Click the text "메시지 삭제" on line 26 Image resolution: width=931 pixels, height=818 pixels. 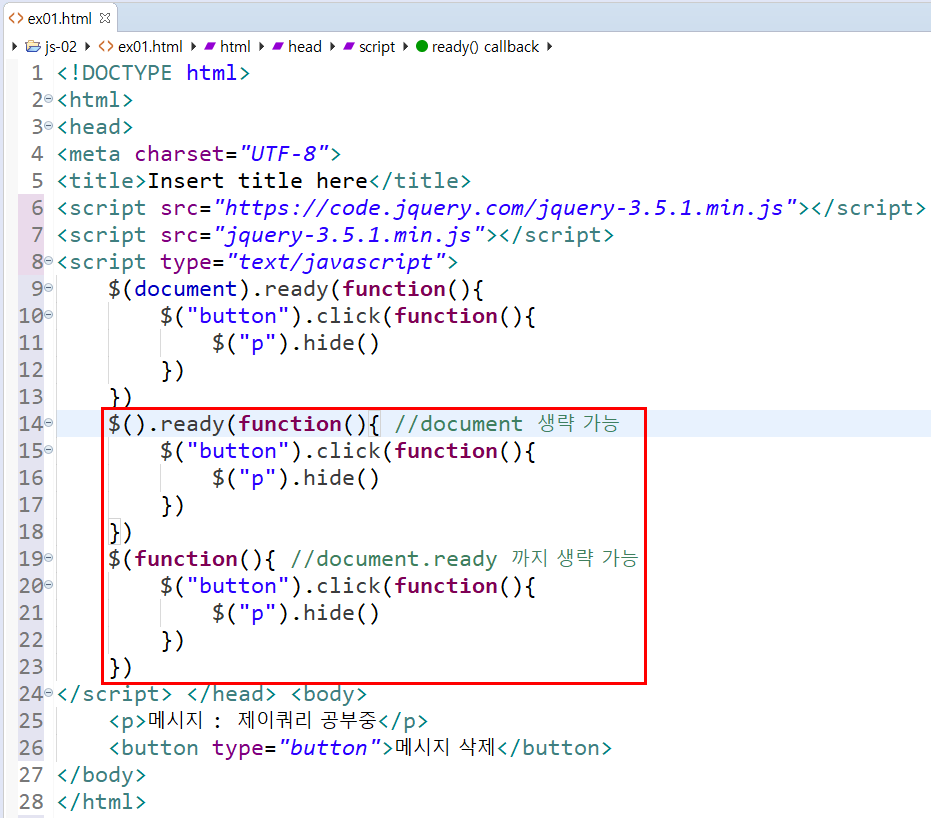pyautogui.click(x=445, y=747)
